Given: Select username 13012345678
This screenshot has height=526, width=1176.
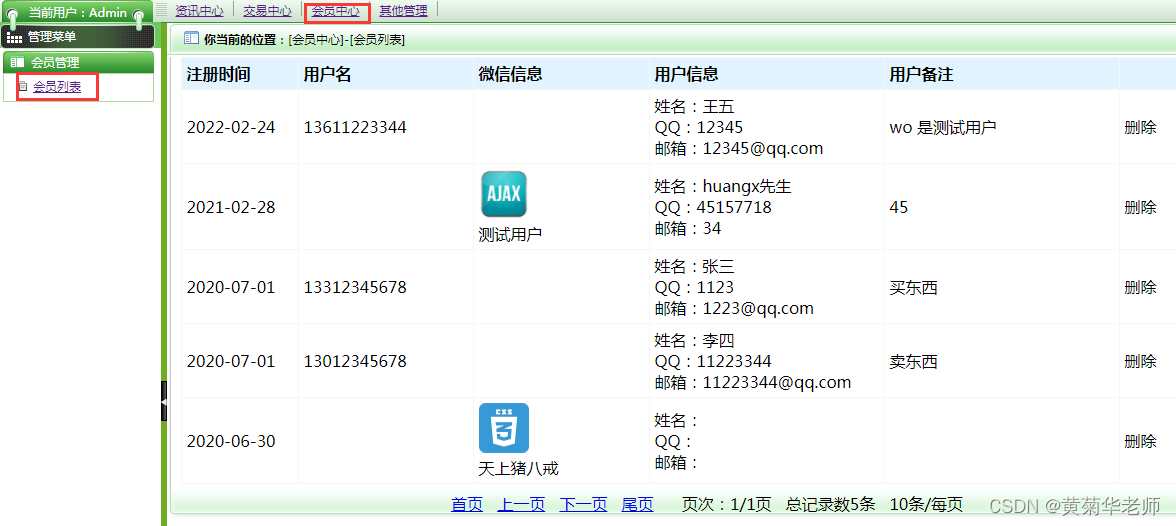Looking at the screenshot, I should [x=355, y=362].
